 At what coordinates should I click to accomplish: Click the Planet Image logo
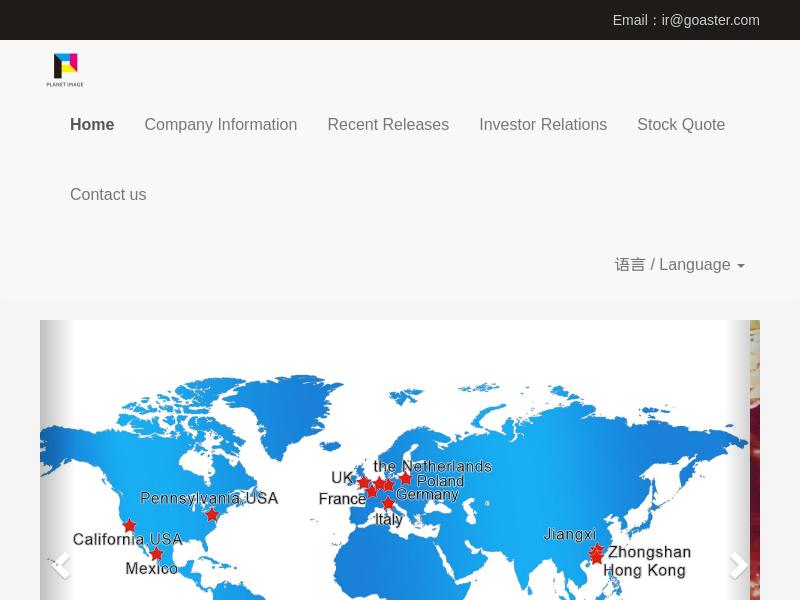tap(64, 70)
